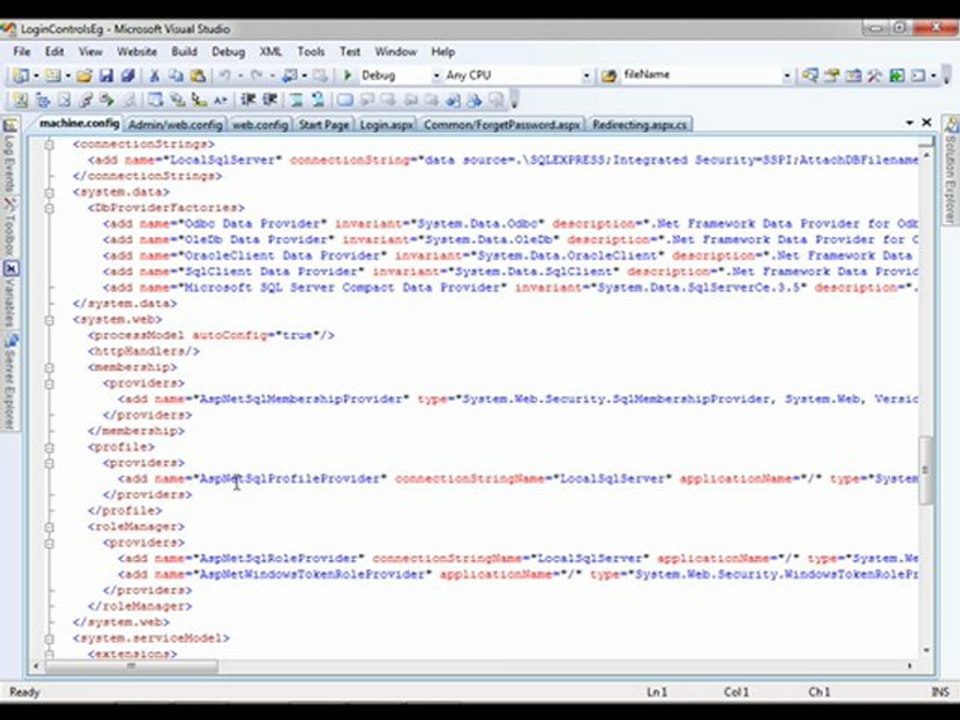Click the horizontal scrollbar thumb
This screenshot has width=960, height=720.
[x=131, y=666]
